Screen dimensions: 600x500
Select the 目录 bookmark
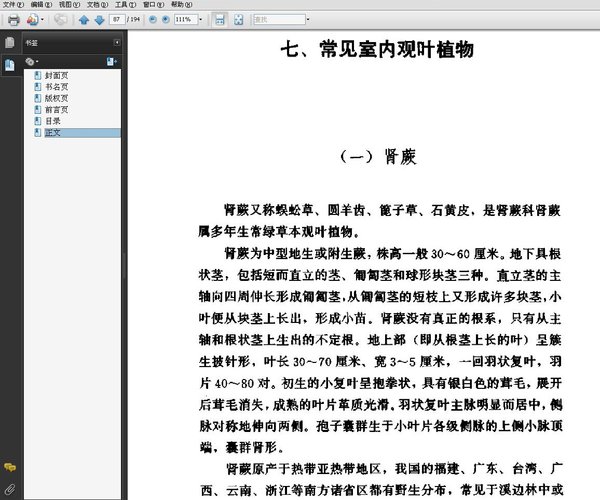point(53,121)
